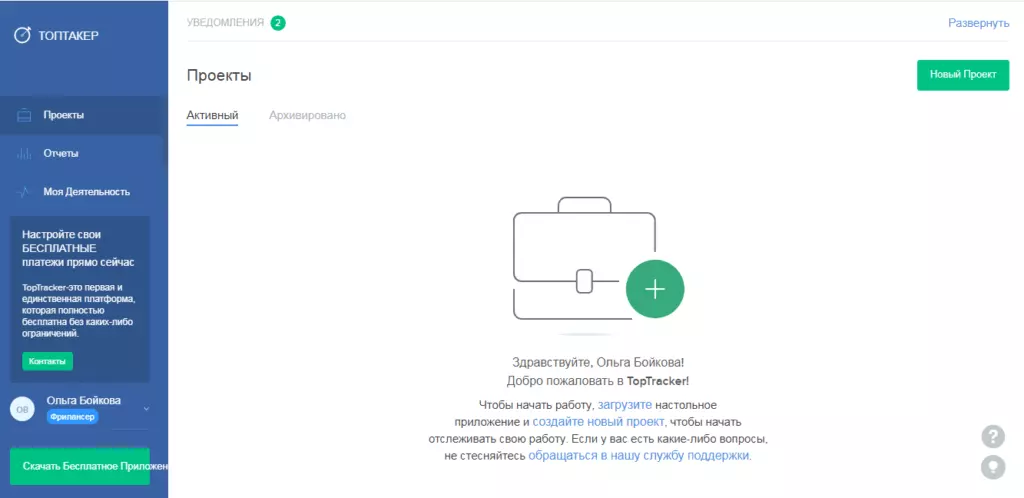This screenshot has width=1024, height=498.
Task: Click the OB user avatar circle
Action: point(22,409)
